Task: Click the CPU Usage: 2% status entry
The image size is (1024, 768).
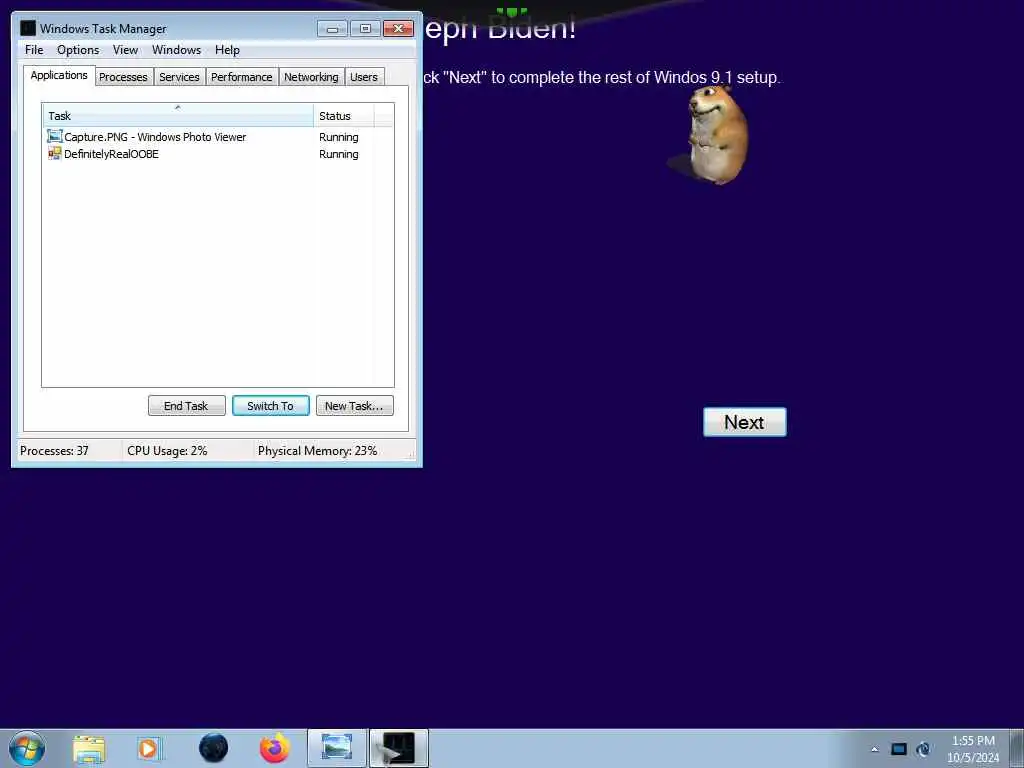Action: [167, 451]
